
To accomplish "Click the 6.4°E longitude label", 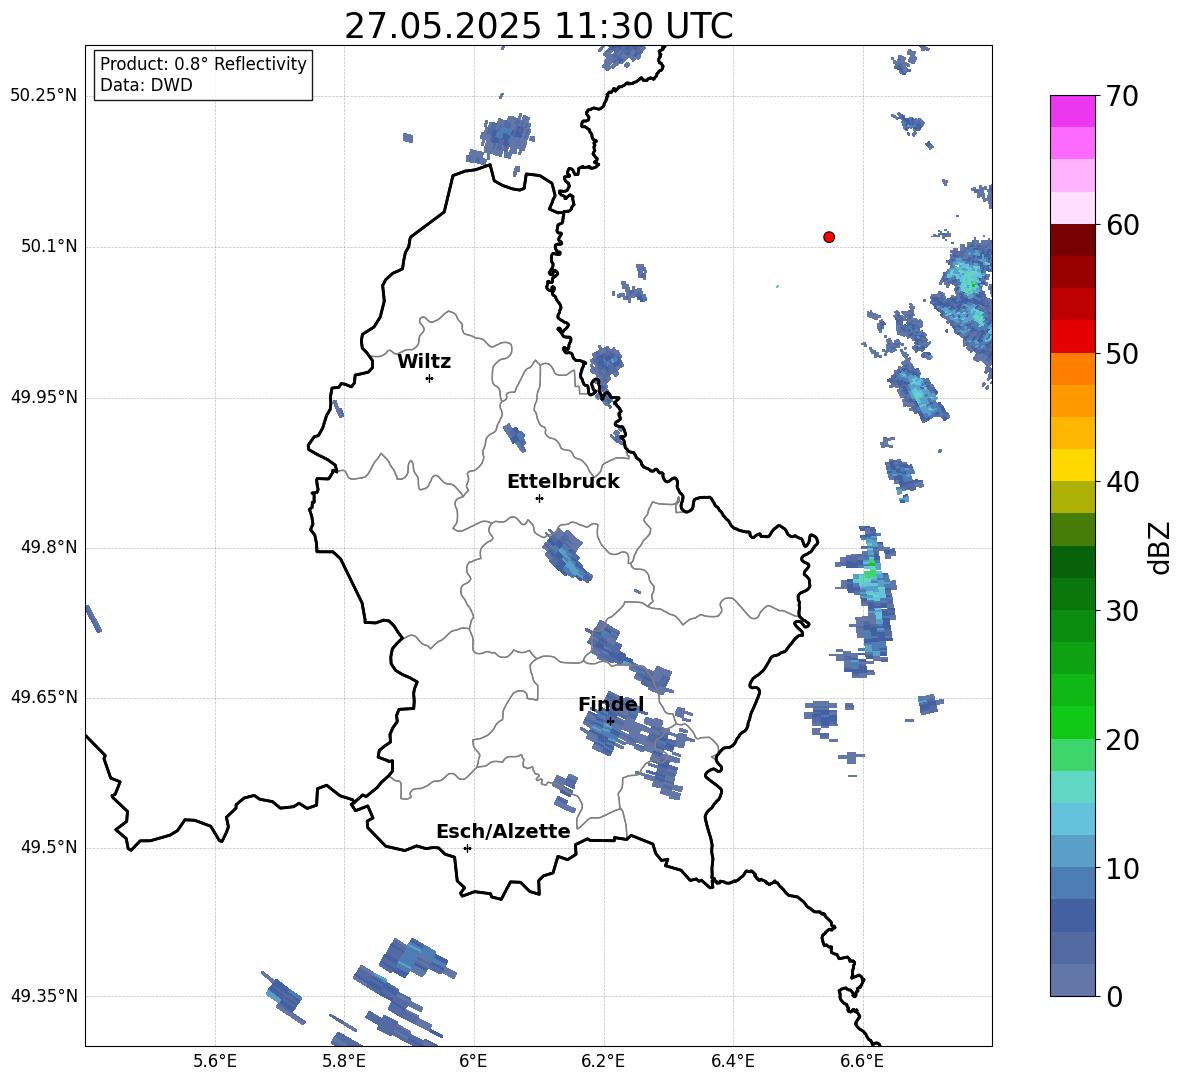I will (x=732, y=1061).
